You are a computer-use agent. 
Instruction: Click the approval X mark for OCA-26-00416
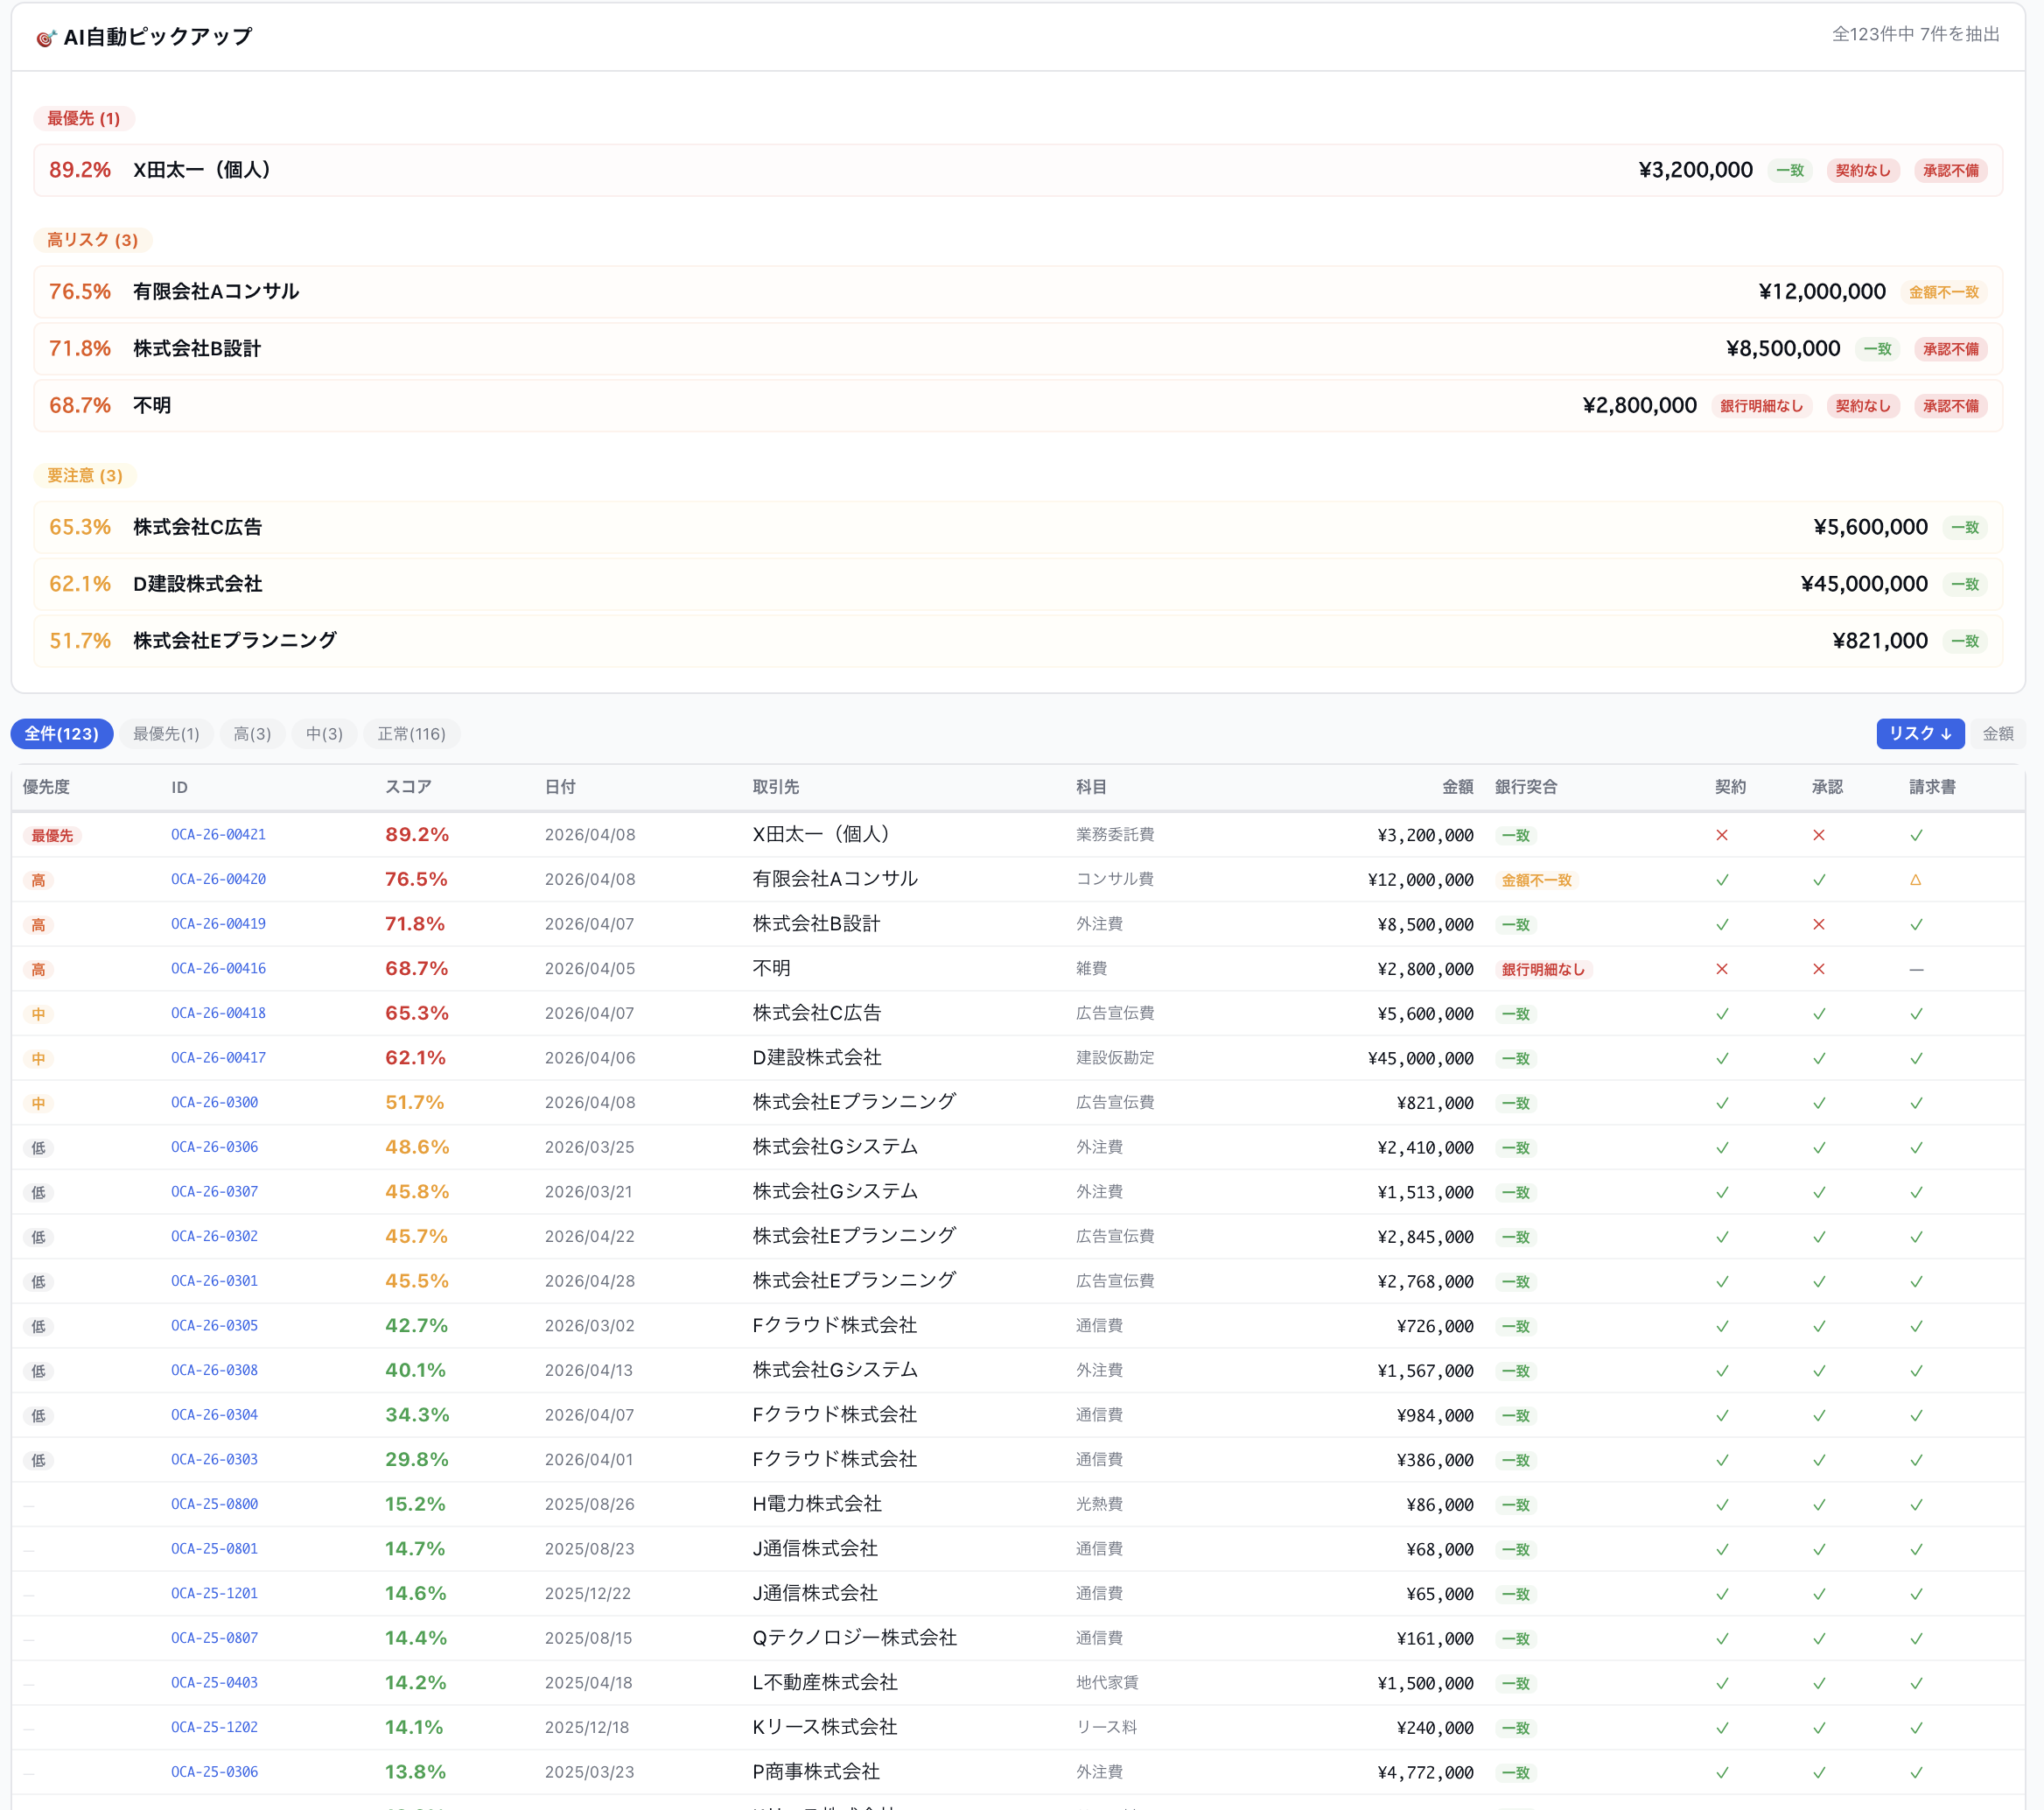coord(1819,969)
